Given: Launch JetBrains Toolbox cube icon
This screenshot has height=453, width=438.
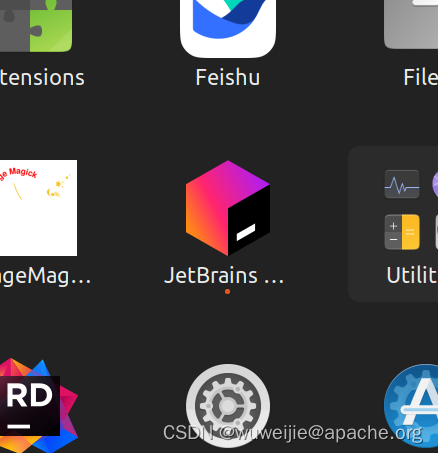Looking at the screenshot, I should click(228, 208).
